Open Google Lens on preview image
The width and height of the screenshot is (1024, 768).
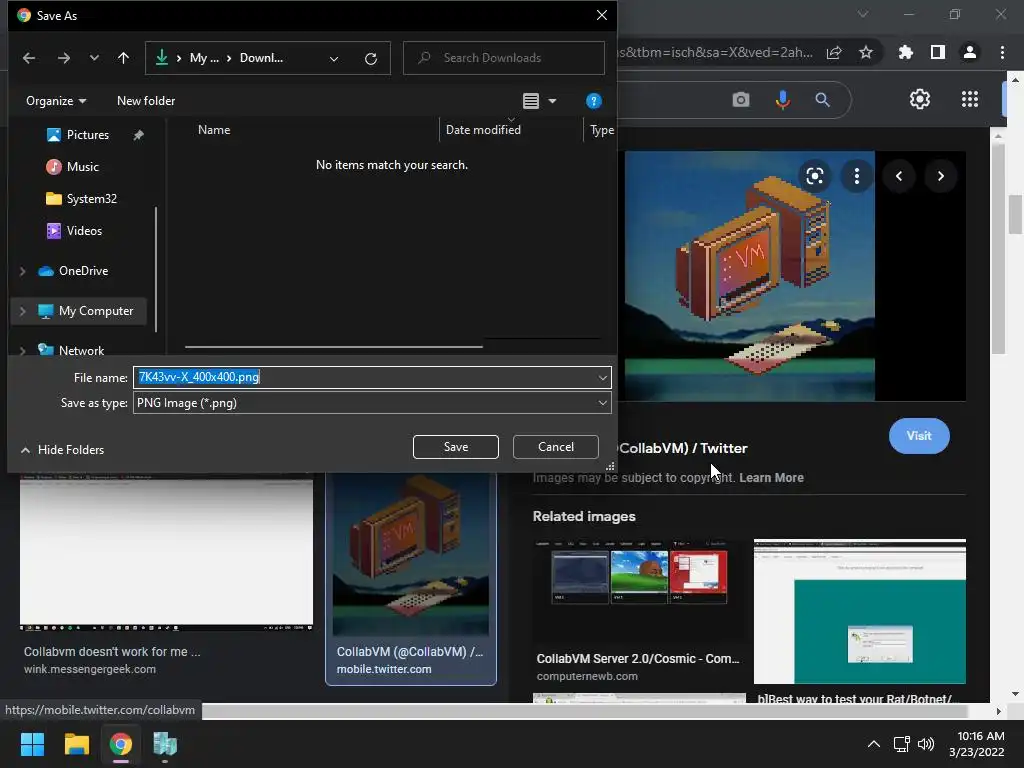pyautogui.click(x=814, y=176)
